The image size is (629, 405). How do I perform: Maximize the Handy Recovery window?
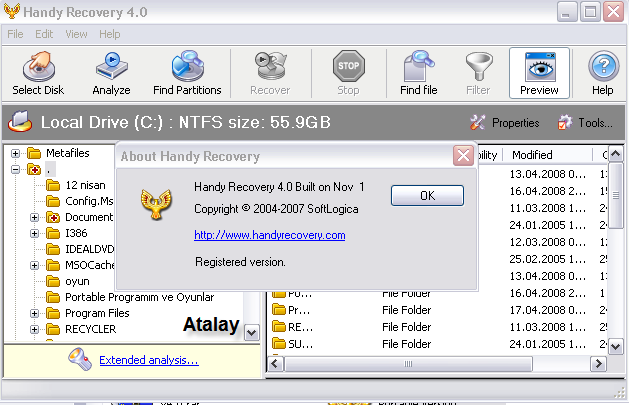point(590,12)
